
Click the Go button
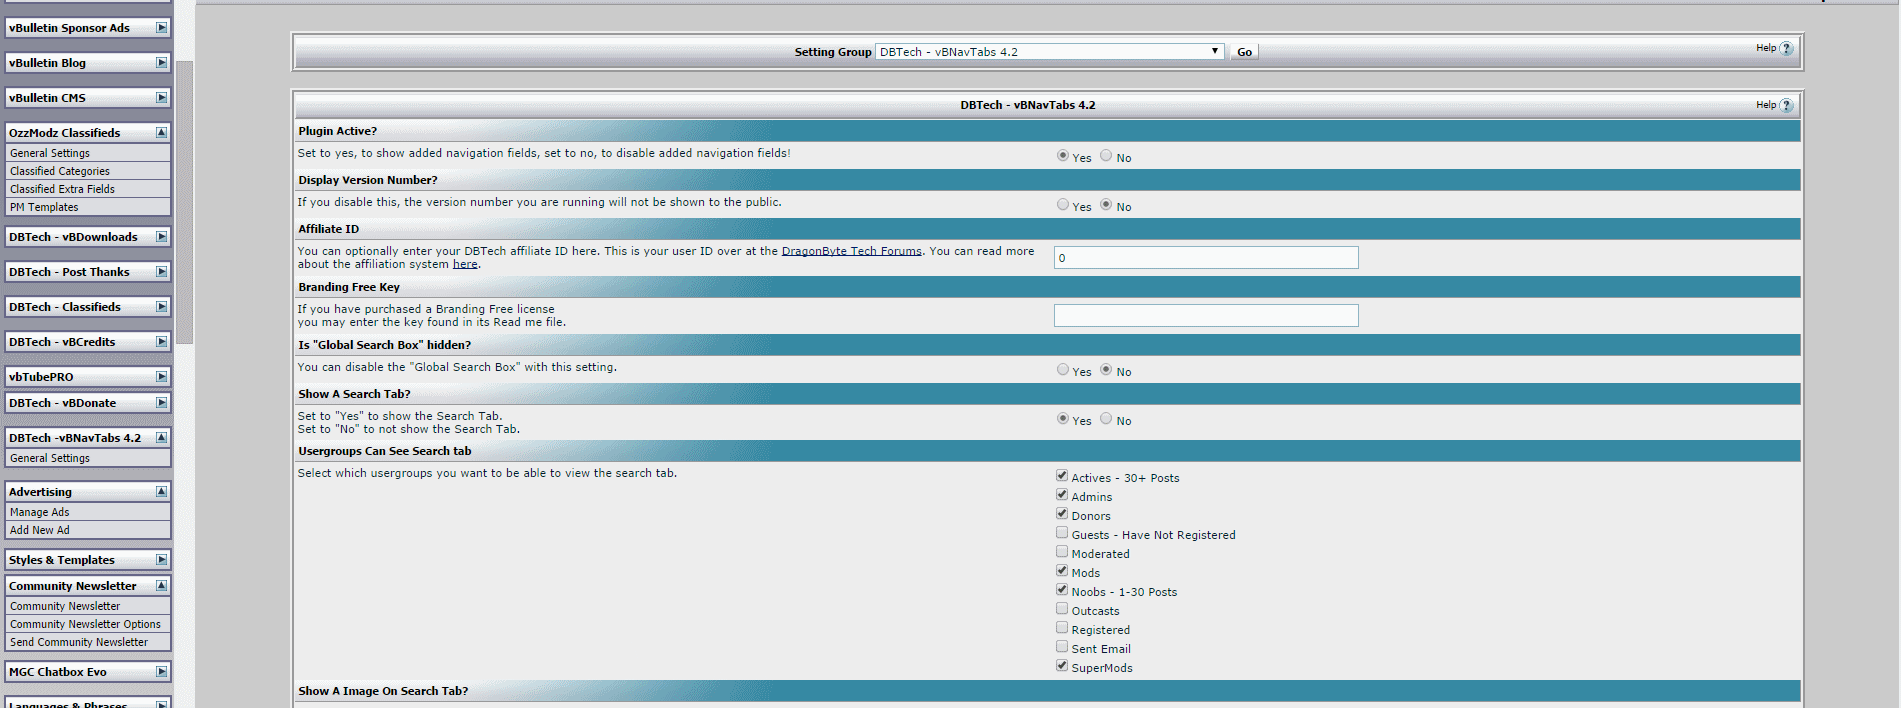point(1244,52)
